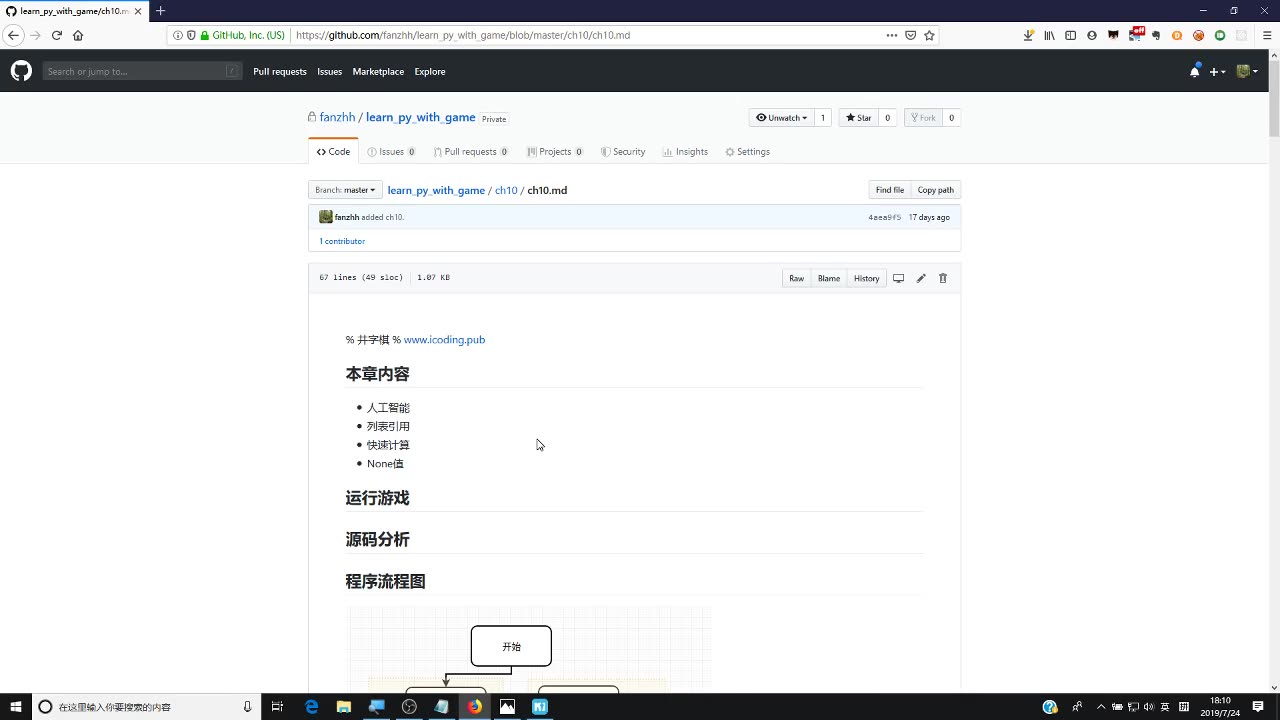Screen dimensions: 1280x720
Task: Open the Branch: master dropdown
Action: (344, 189)
